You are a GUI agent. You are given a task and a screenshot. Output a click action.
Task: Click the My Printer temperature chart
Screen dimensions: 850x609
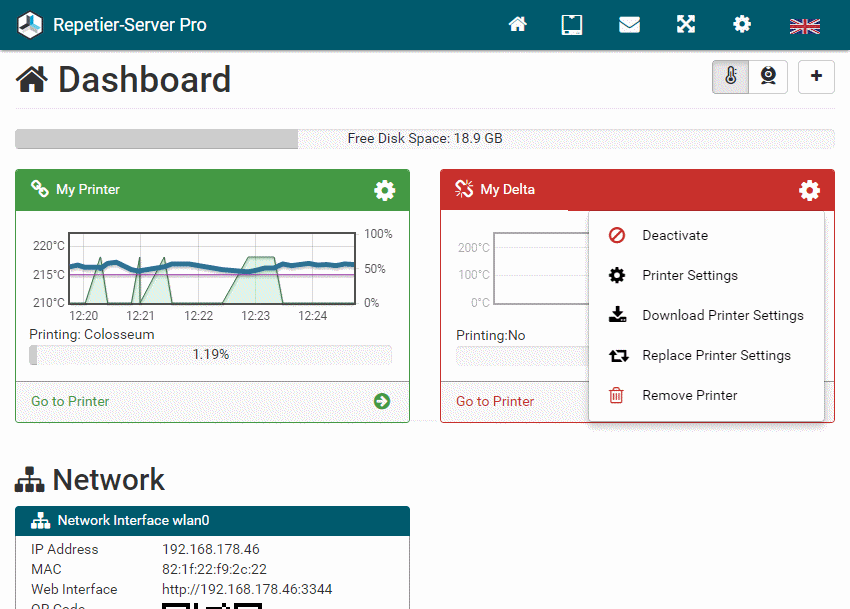(x=212, y=268)
